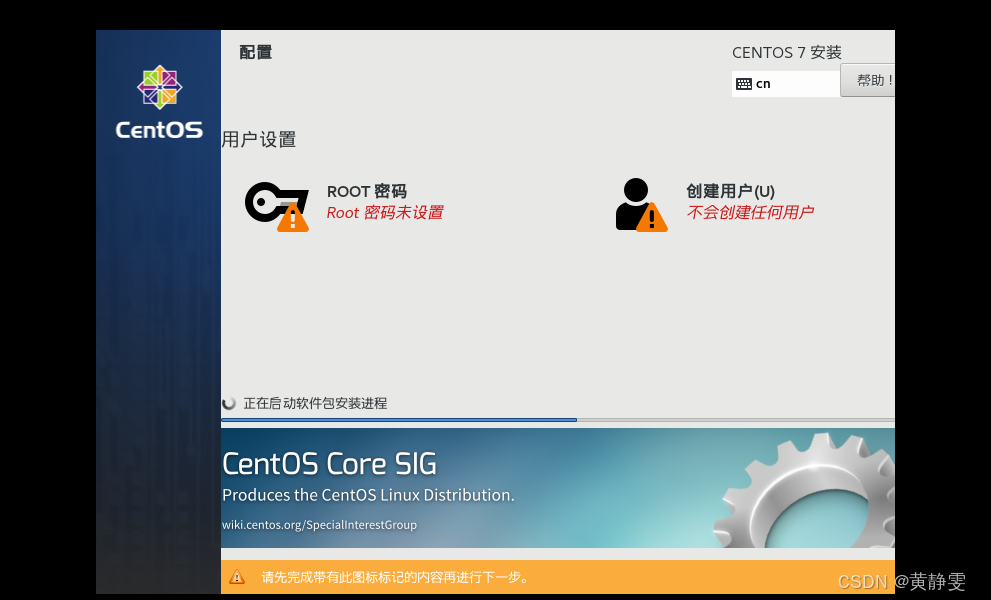The image size is (991, 600).
Task: Open ROOT 密码 settings
Action: pos(367,191)
